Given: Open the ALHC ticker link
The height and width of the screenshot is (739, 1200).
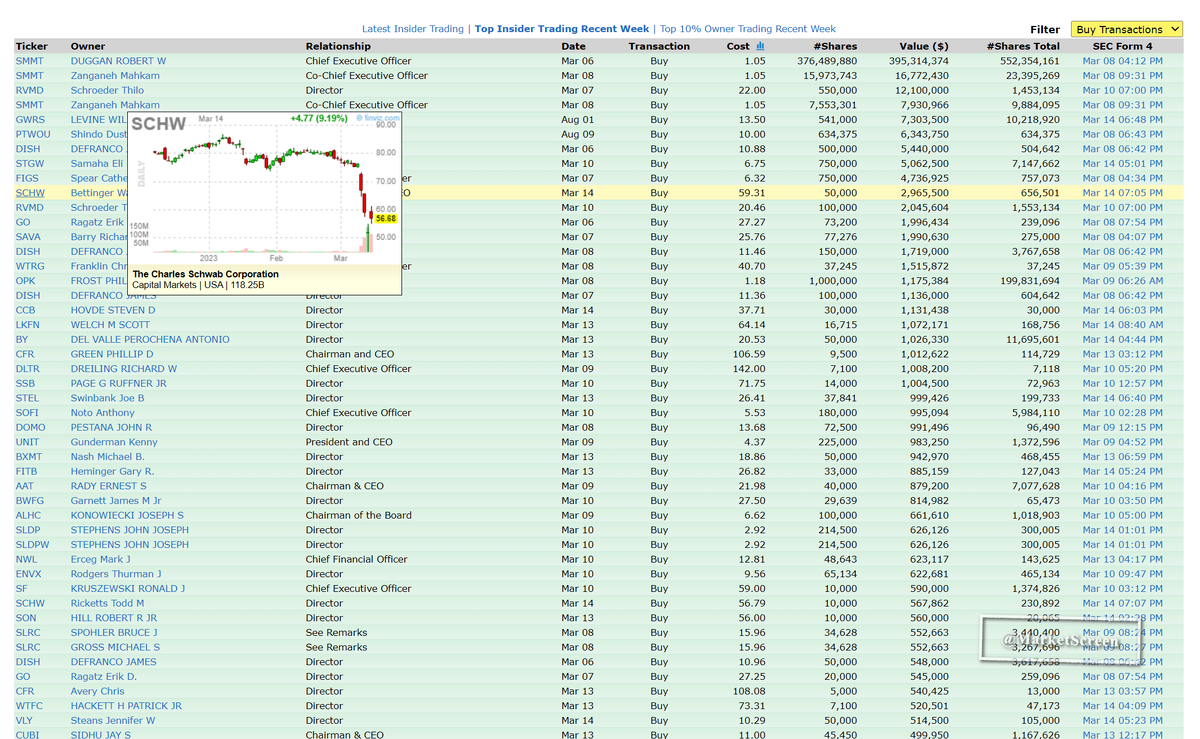Looking at the screenshot, I should point(29,515).
